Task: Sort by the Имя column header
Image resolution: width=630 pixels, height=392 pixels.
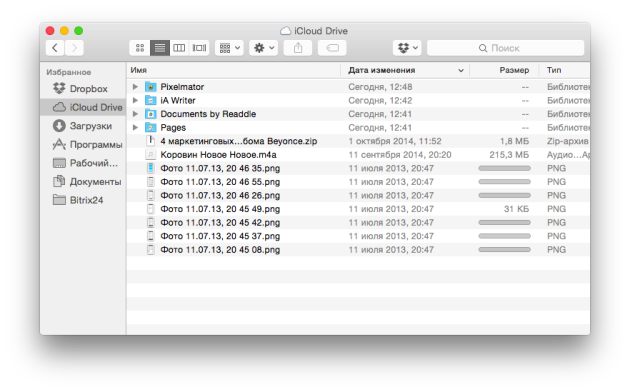Action: [x=234, y=70]
